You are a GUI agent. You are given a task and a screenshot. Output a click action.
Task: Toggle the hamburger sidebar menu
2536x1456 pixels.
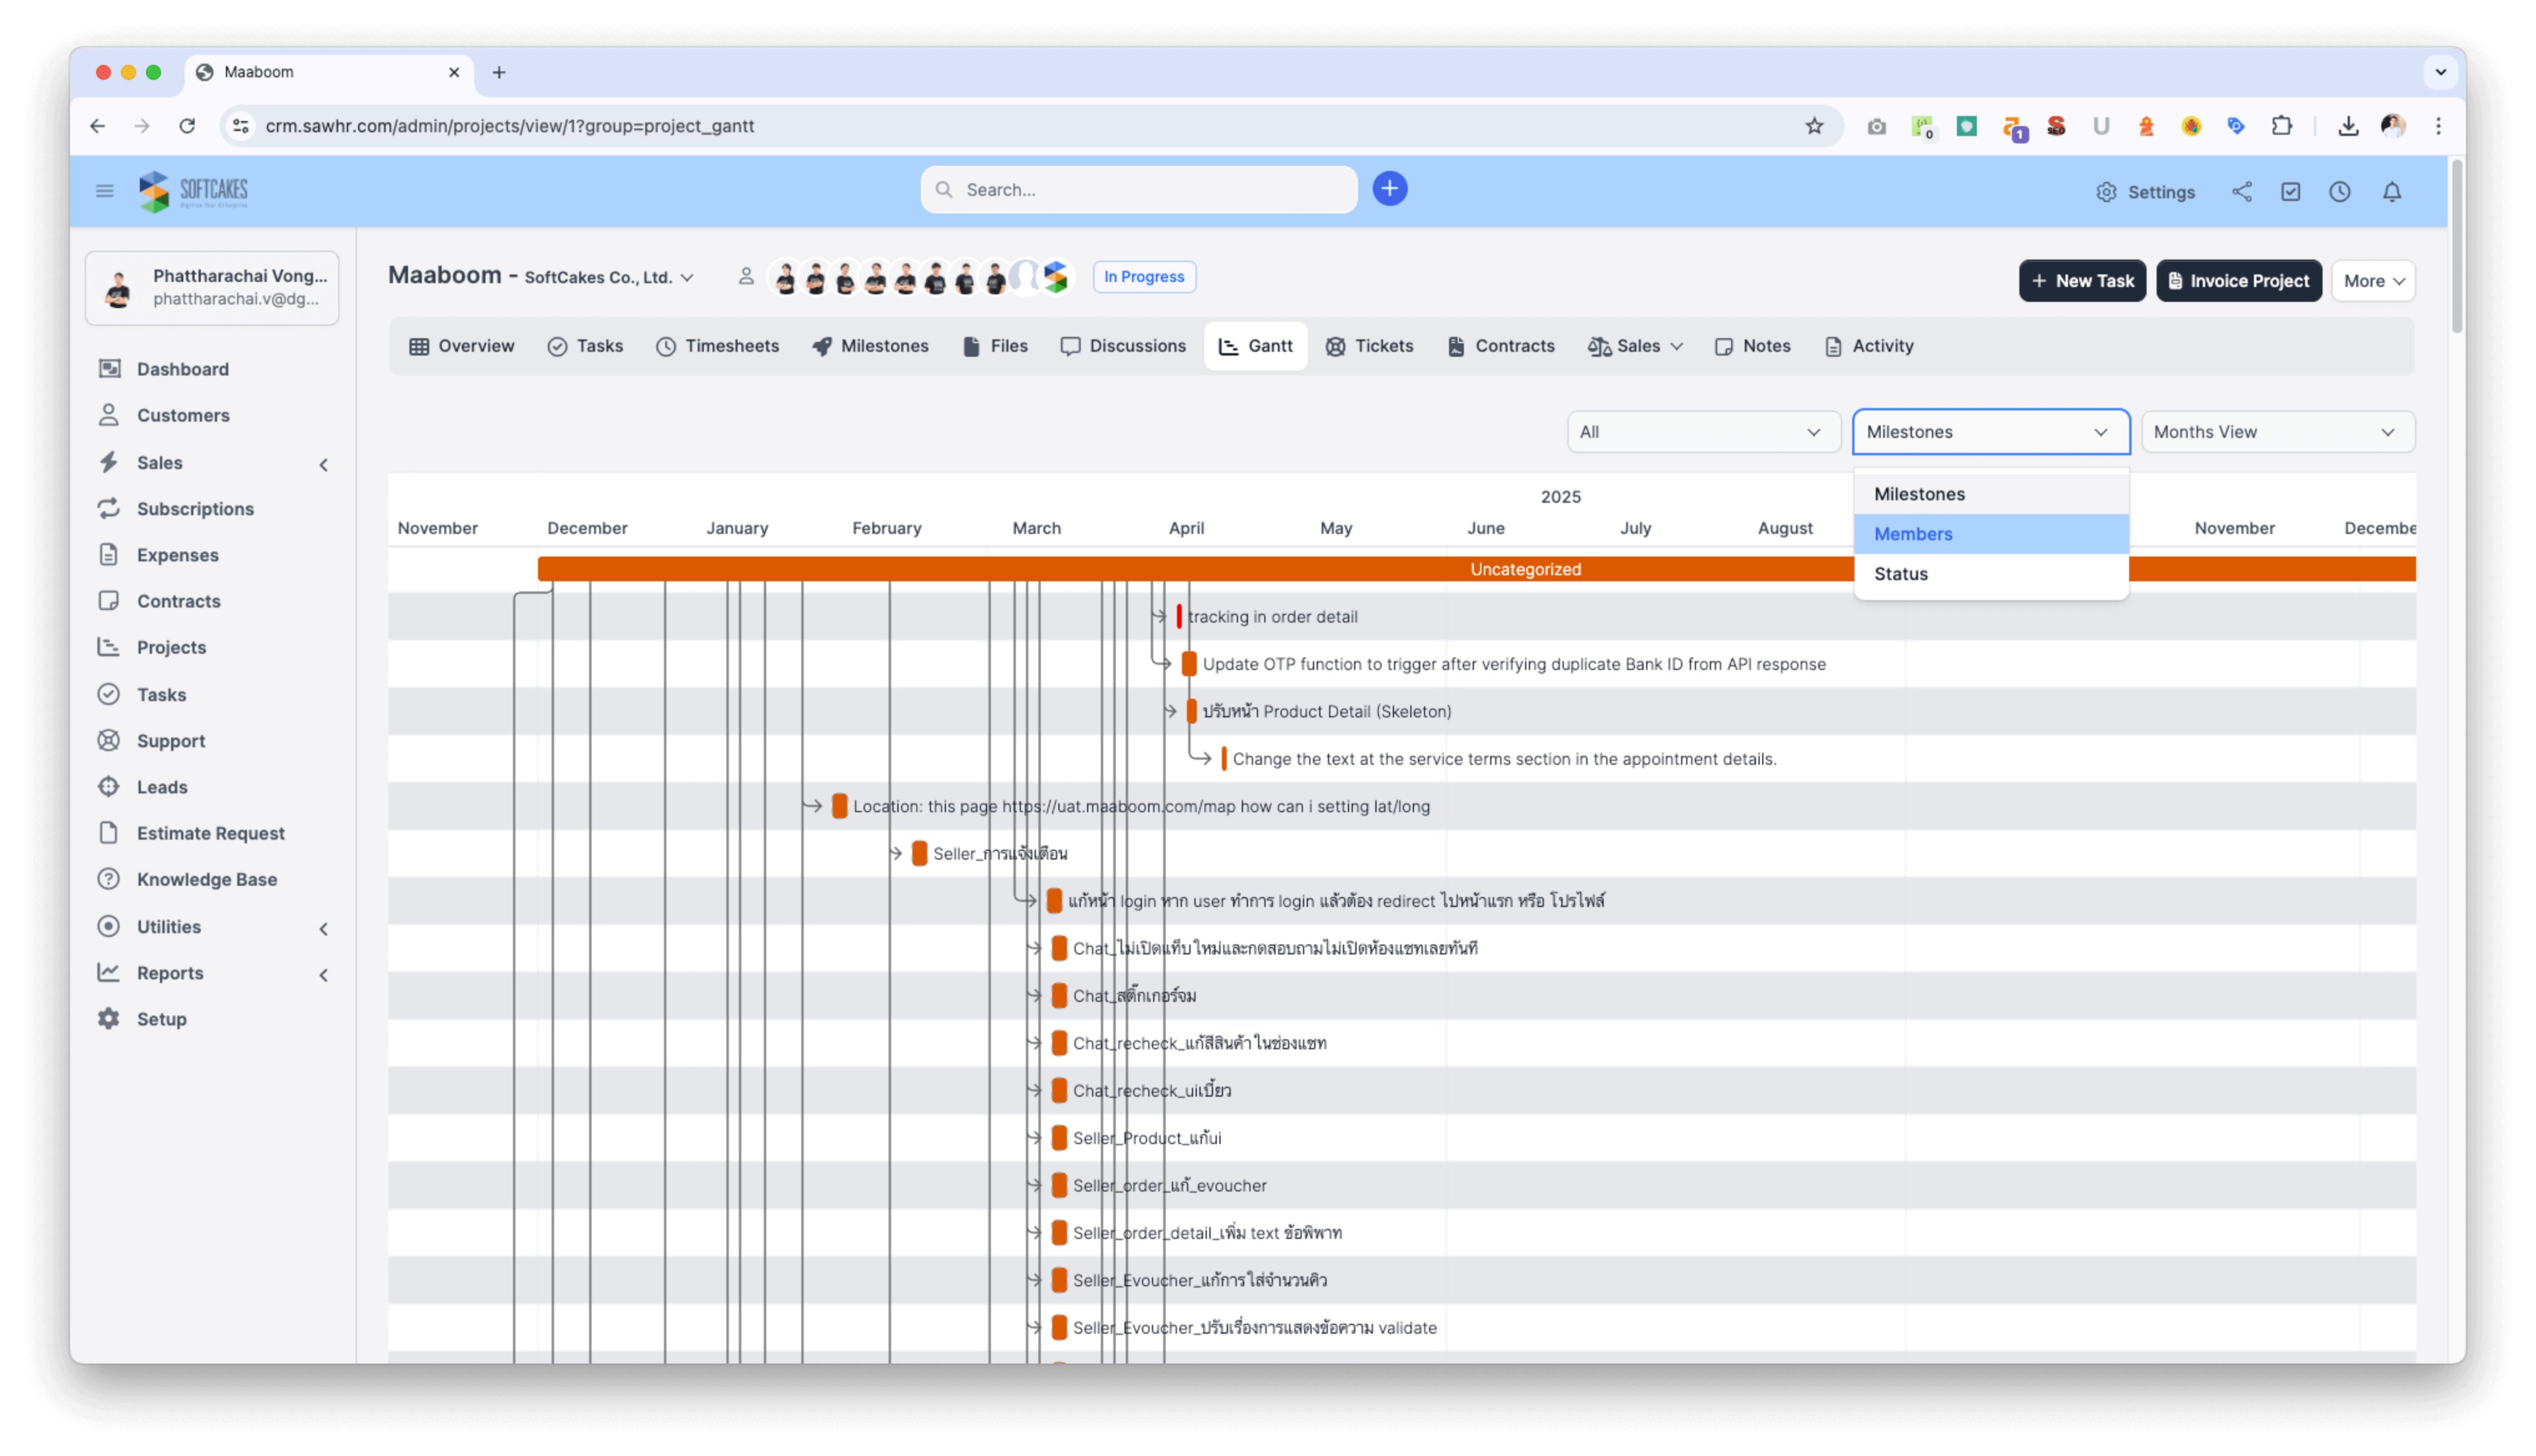point(104,190)
